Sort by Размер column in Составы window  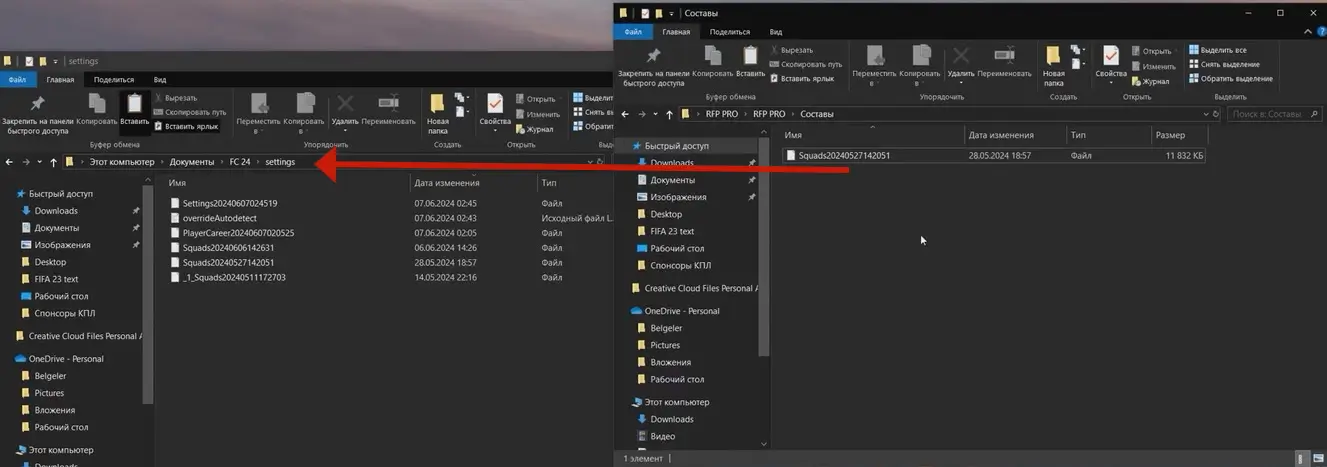1170,135
